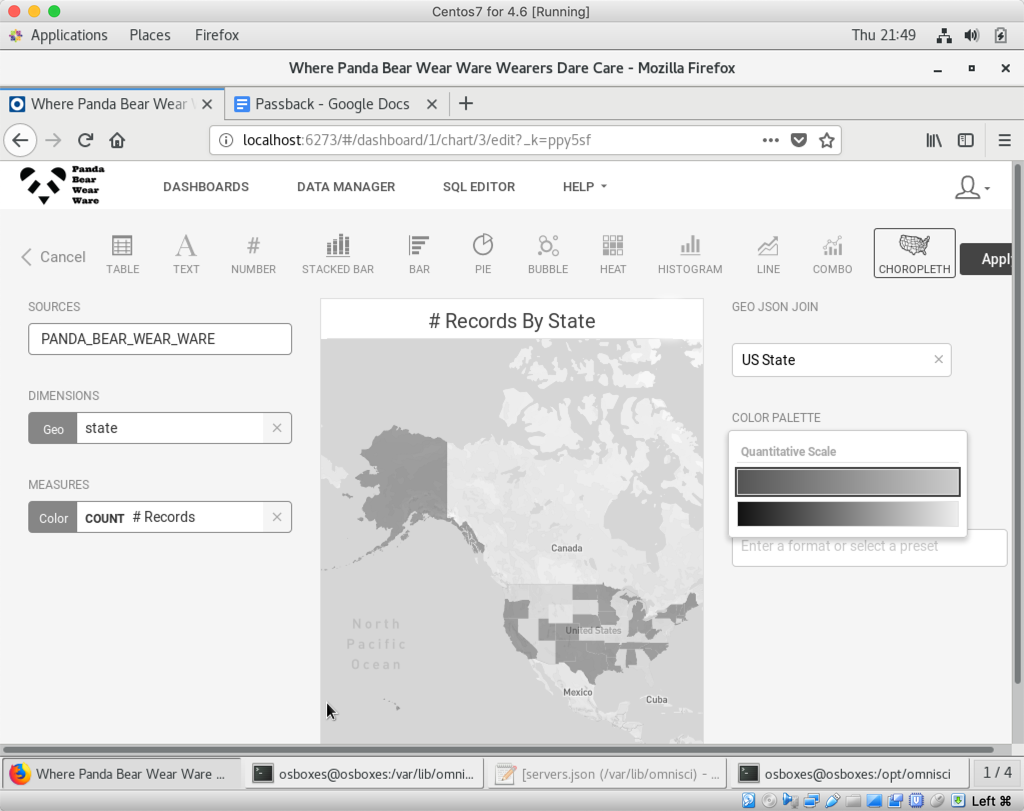
Task: Pick the Heat chart type icon
Action: [x=613, y=254]
